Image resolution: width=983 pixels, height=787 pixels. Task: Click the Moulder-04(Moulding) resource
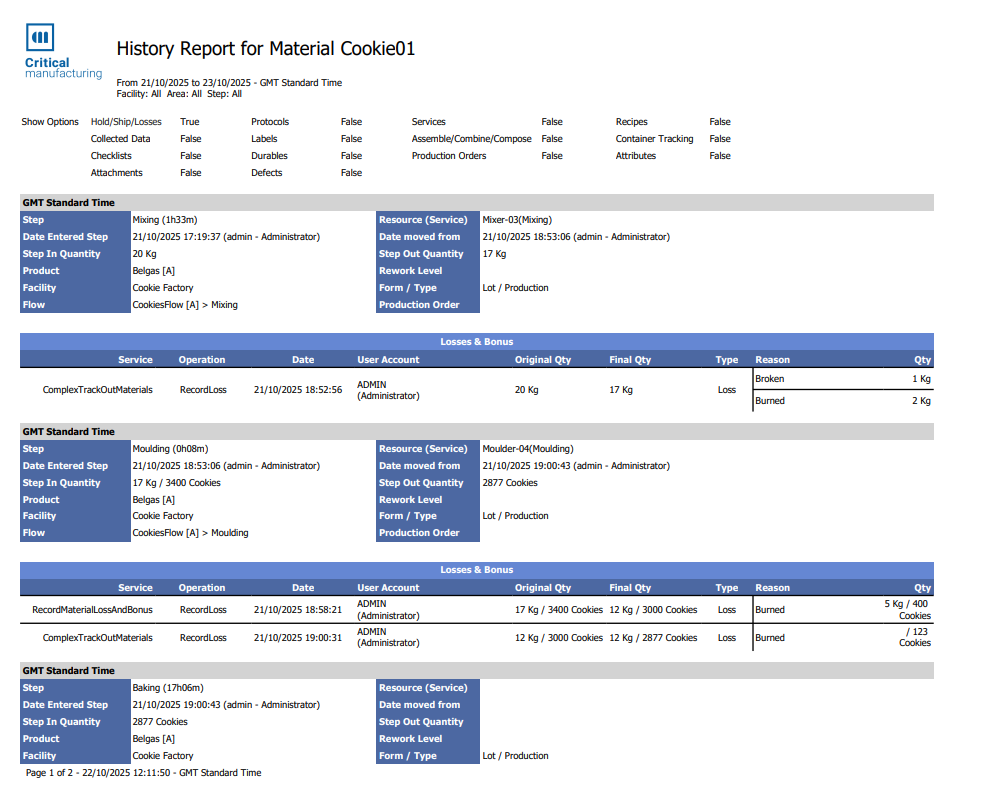click(x=526, y=448)
